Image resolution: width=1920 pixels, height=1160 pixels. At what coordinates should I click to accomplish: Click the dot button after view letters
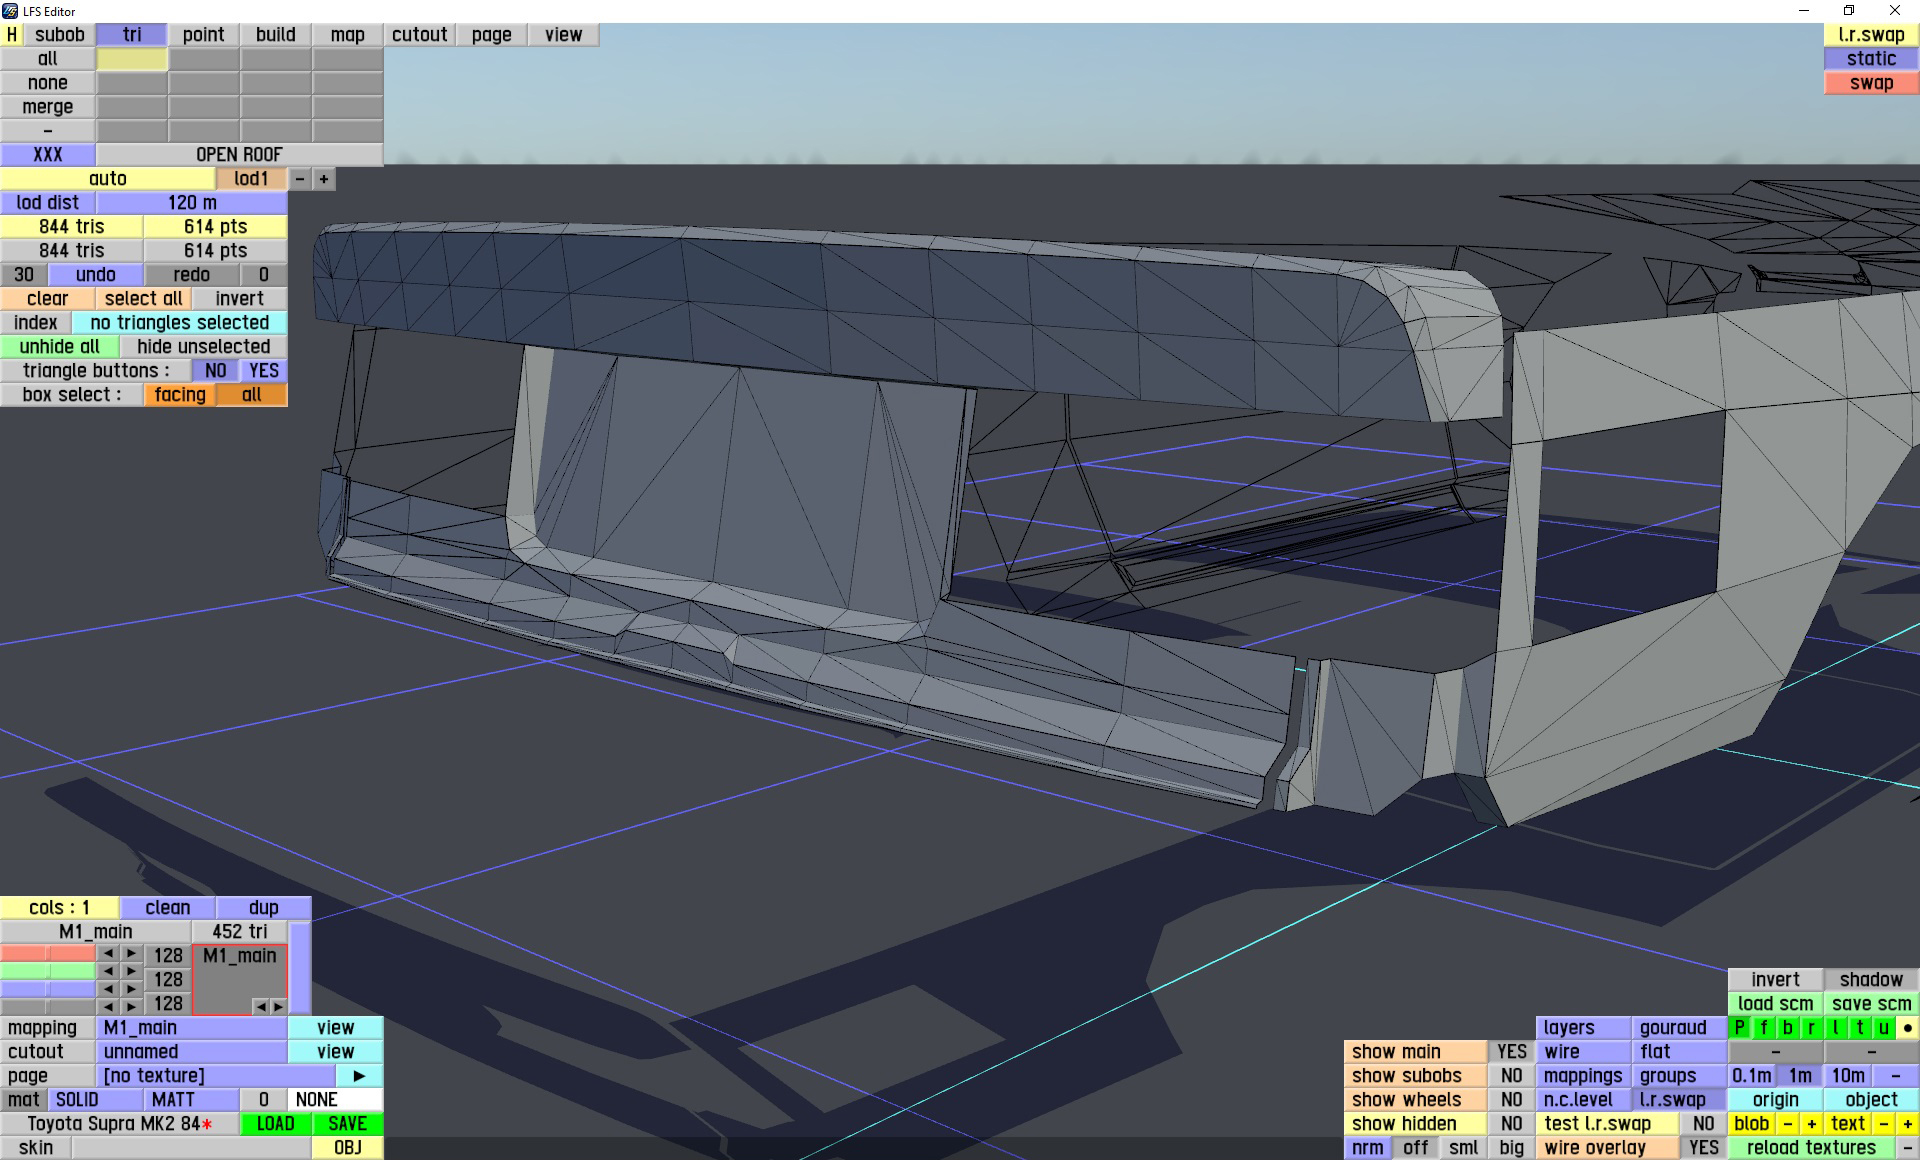(x=1907, y=1027)
